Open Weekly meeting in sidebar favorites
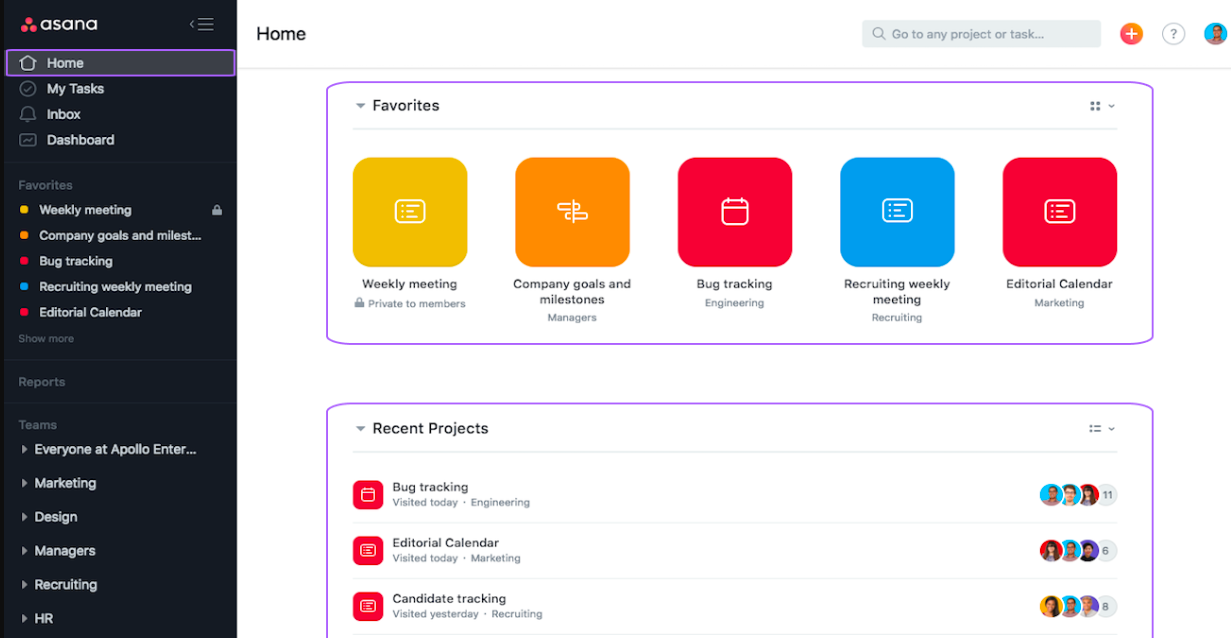The image size is (1231, 638). point(85,210)
